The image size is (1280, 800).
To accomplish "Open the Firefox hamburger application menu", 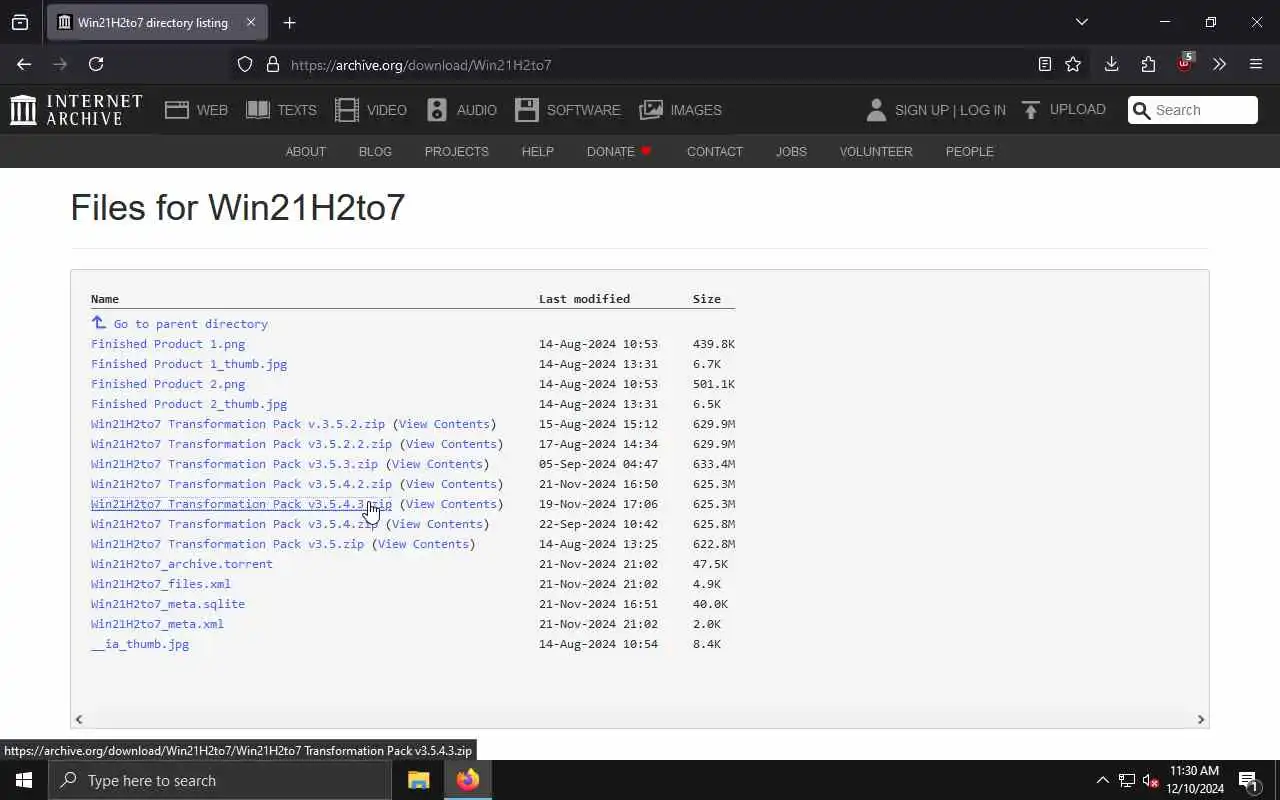I will pyautogui.click(x=1256, y=64).
